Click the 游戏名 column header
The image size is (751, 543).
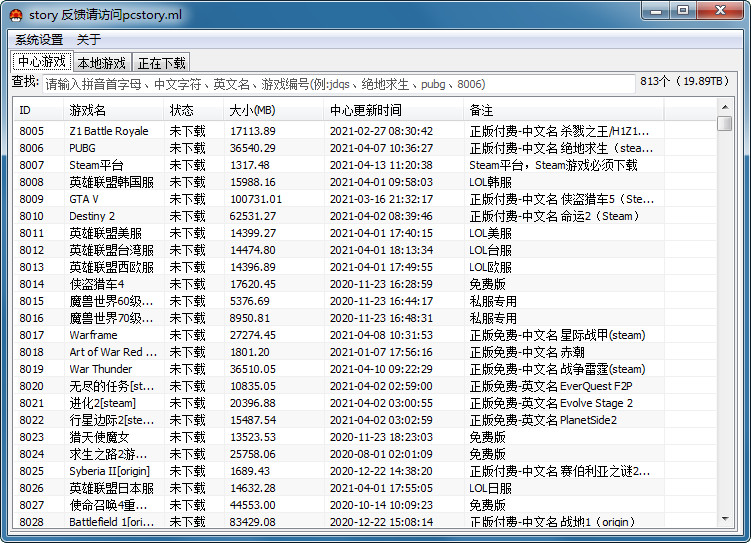113,111
